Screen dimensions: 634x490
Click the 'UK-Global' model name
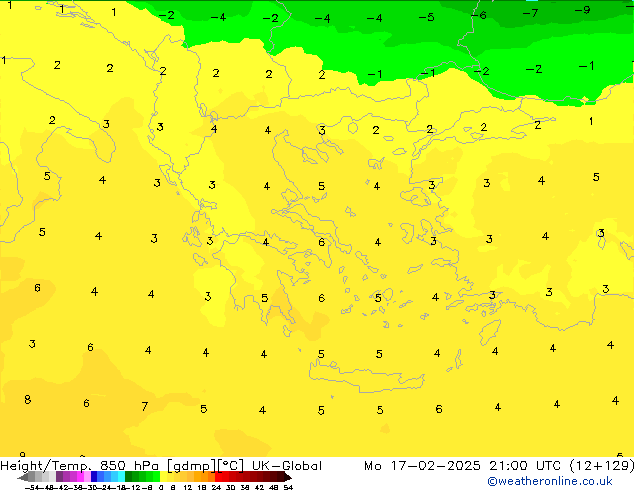tap(287, 466)
